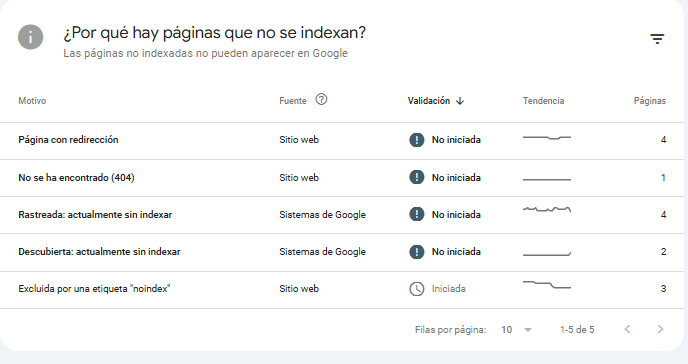Open the Página con redirección row
This screenshot has width=688, height=364.
(342, 141)
